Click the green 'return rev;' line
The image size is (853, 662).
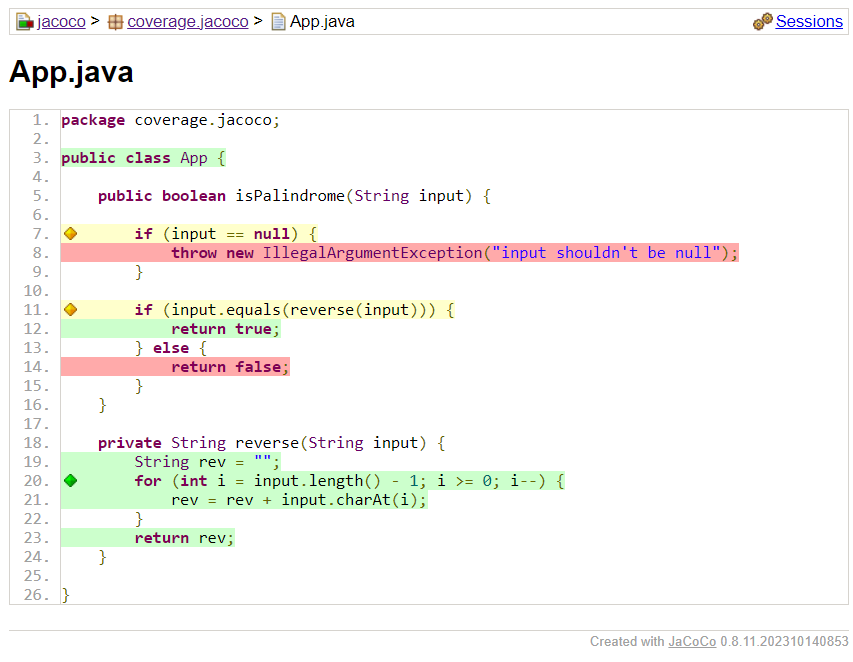coord(184,538)
